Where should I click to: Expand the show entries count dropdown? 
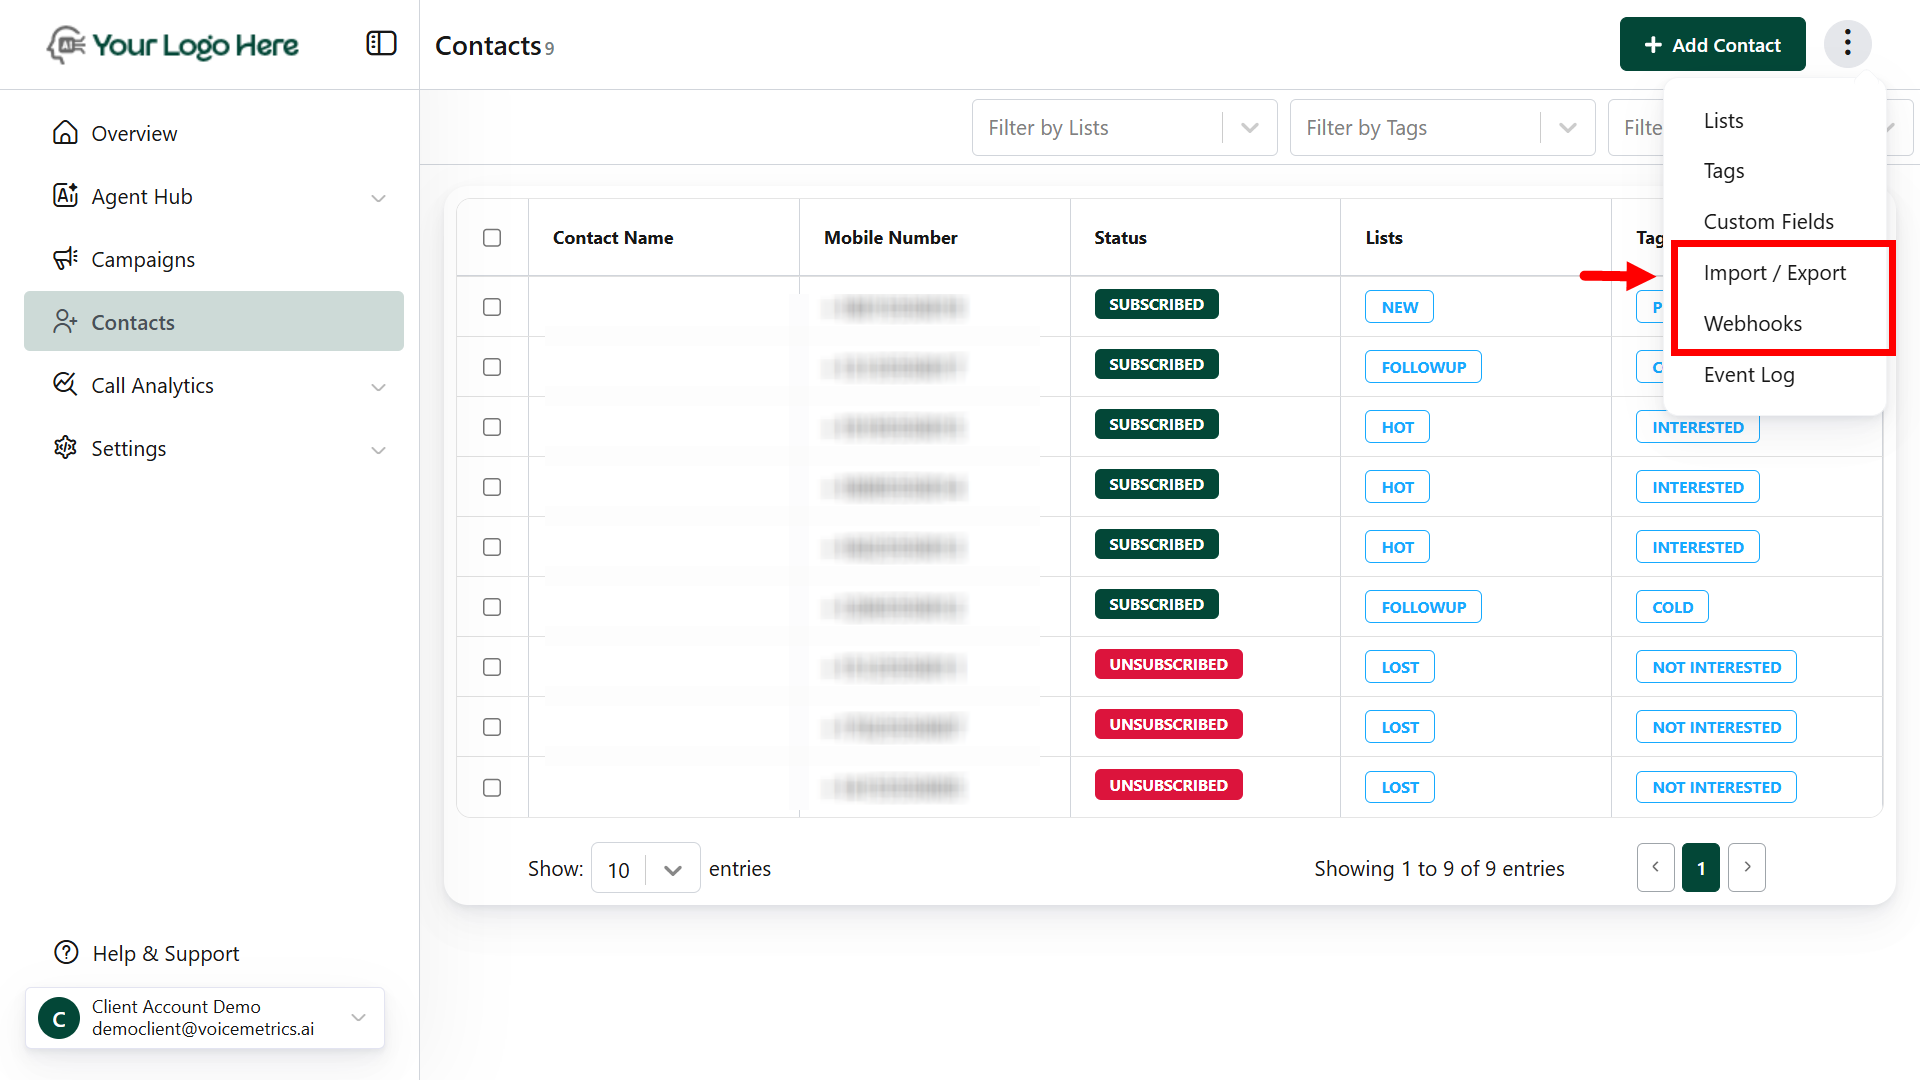(645, 869)
